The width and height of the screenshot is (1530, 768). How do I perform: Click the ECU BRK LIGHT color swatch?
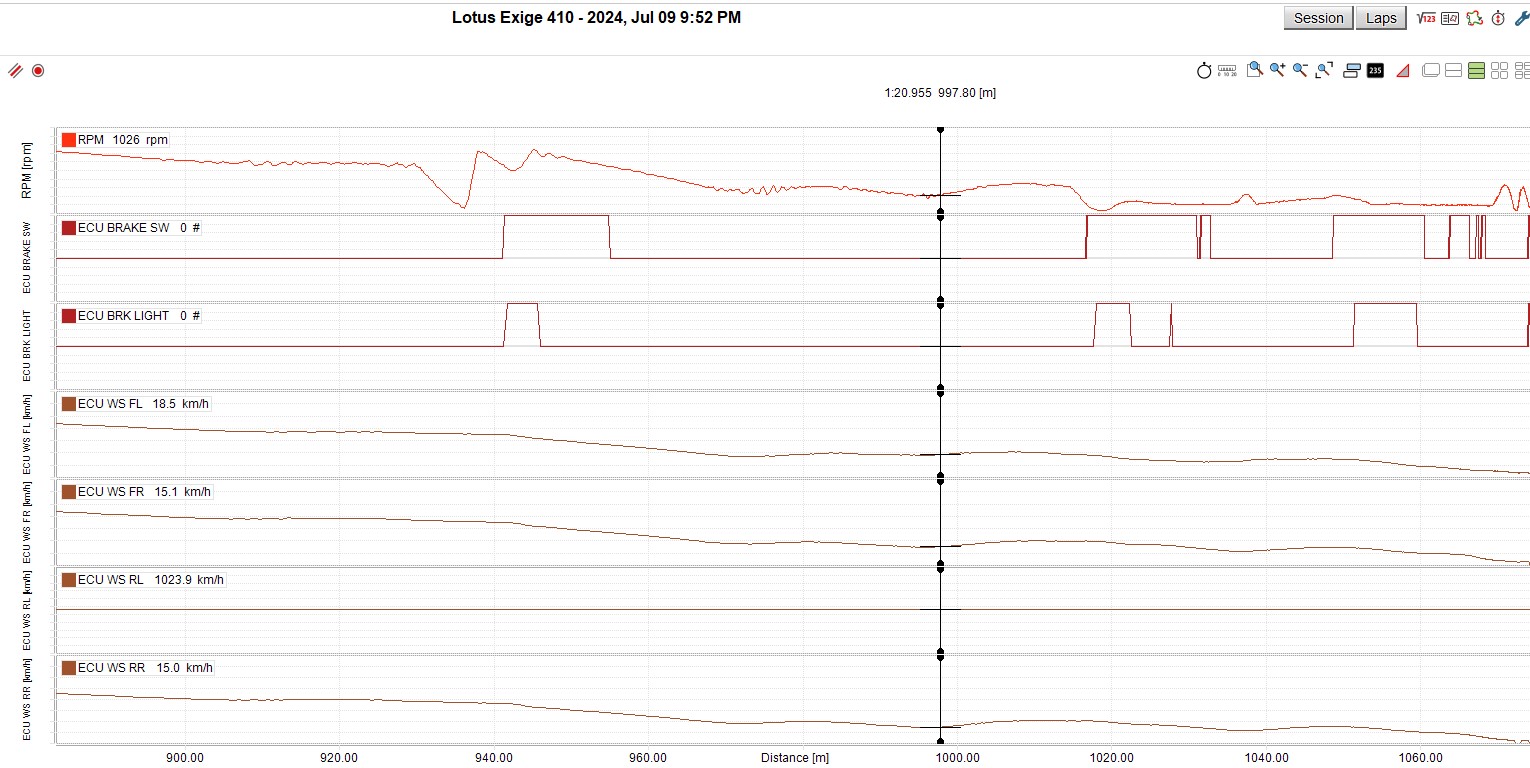tap(68, 316)
